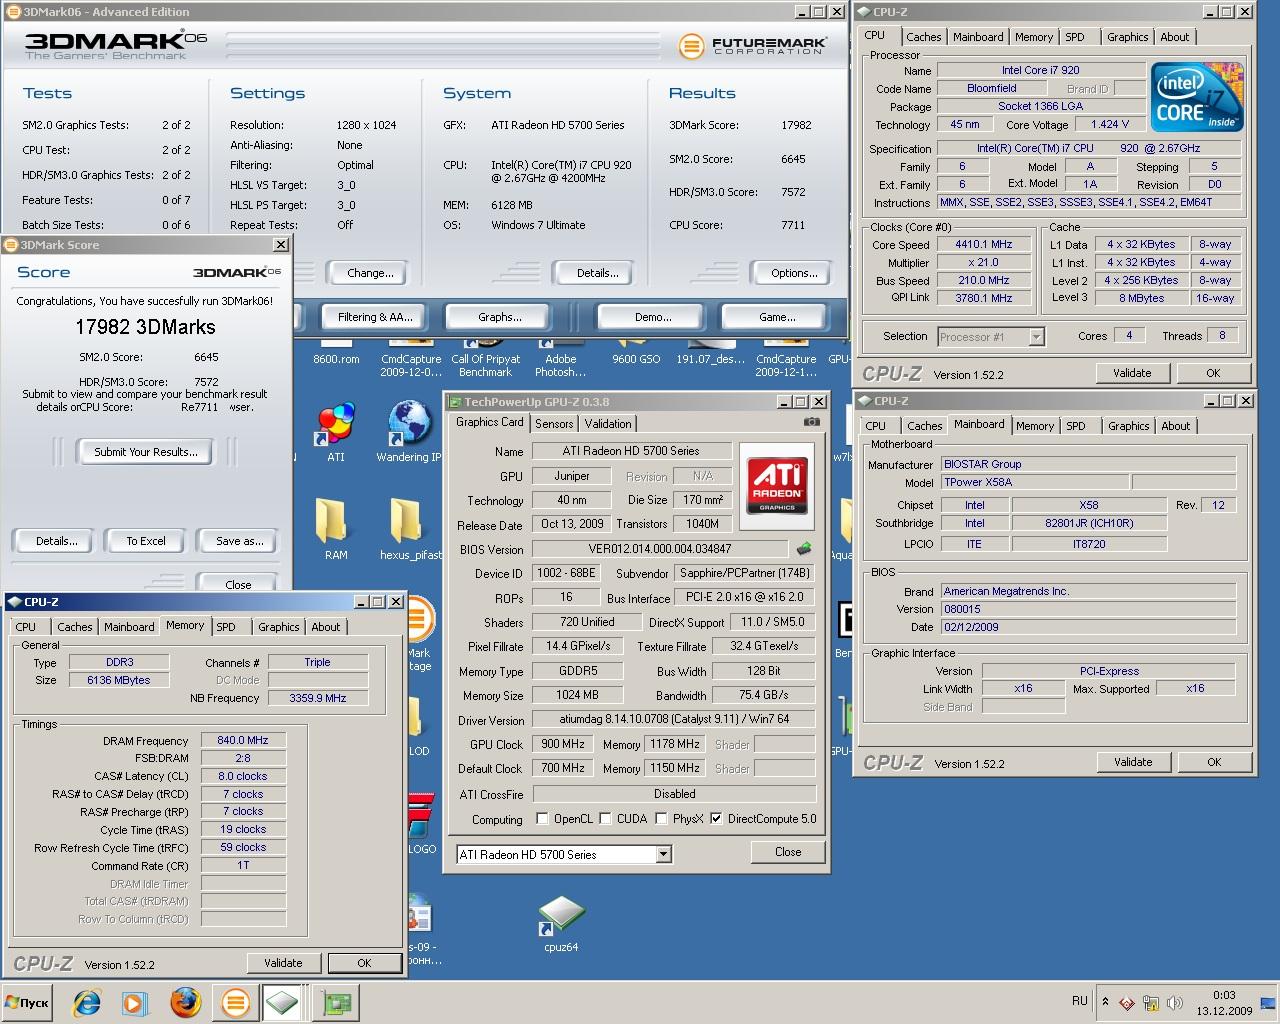Click the RU language indicator in tray
Viewport: 1280px width, 1024px height.
click(1080, 1001)
